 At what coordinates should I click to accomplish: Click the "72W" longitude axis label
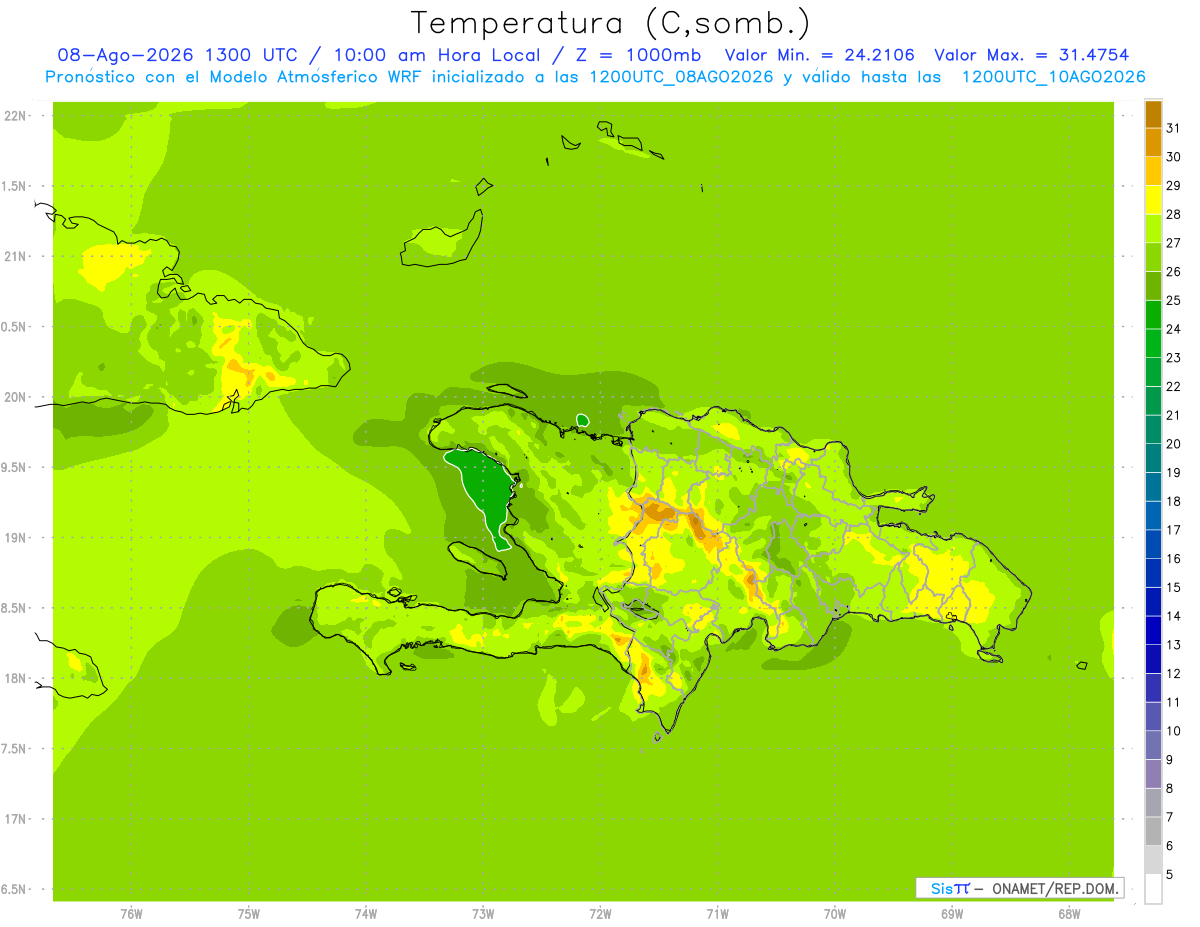pos(601,913)
